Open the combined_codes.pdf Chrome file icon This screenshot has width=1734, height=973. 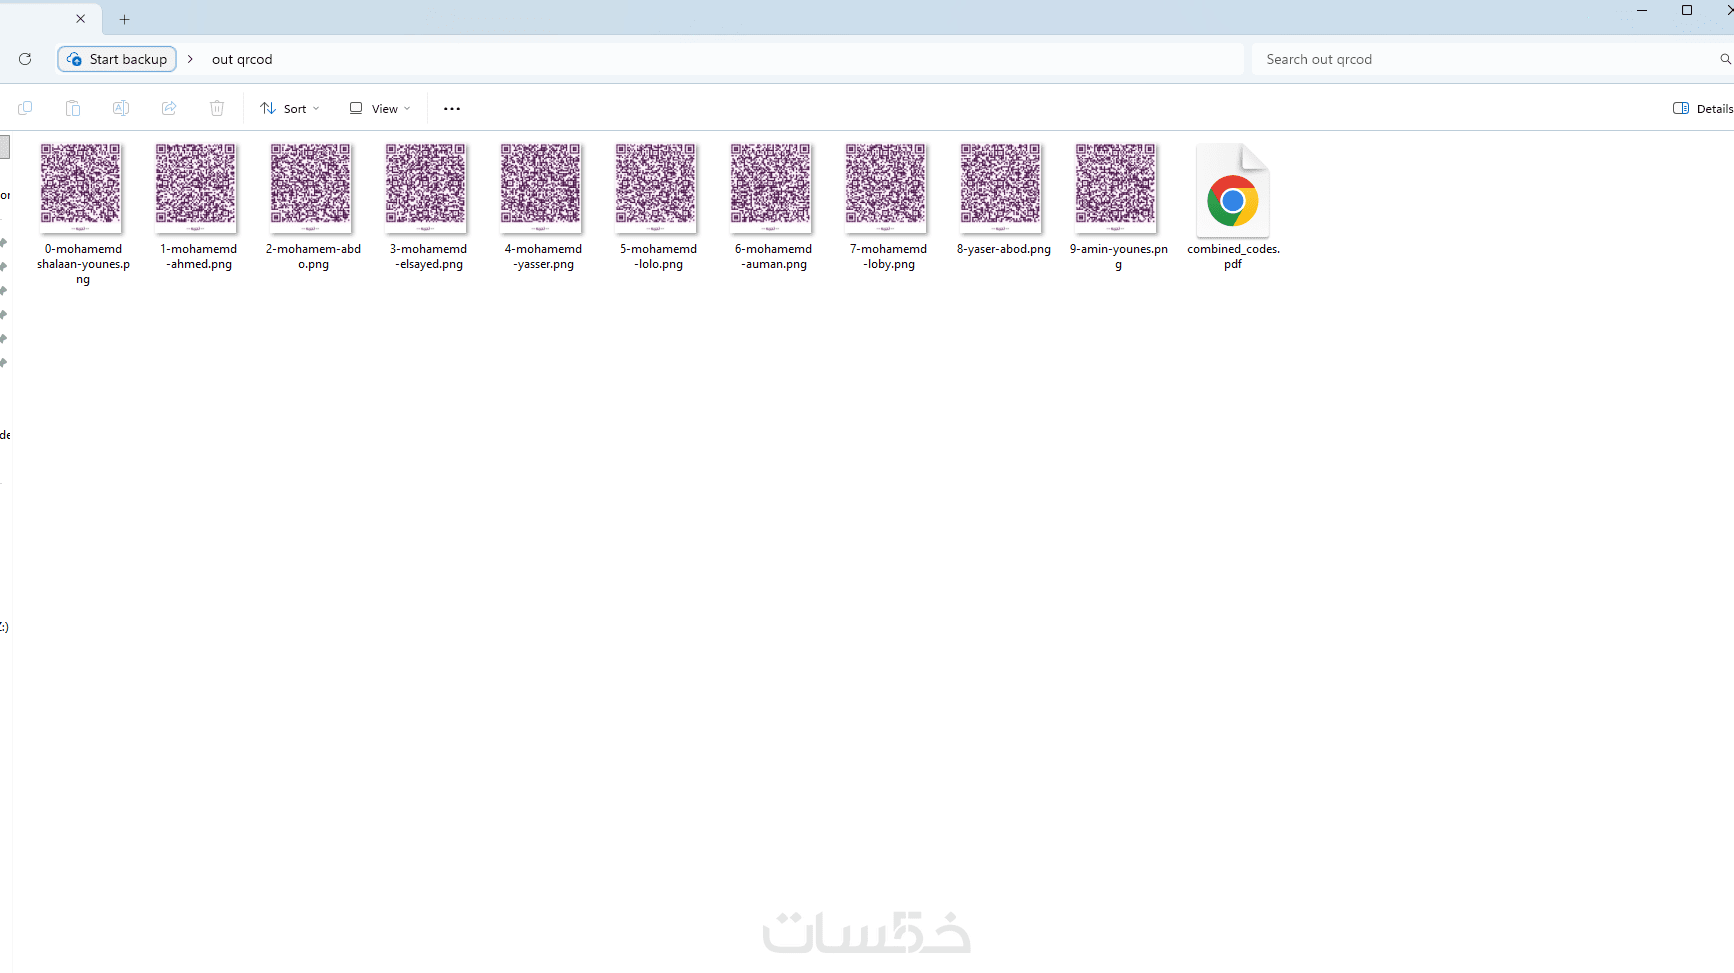(x=1233, y=191)
